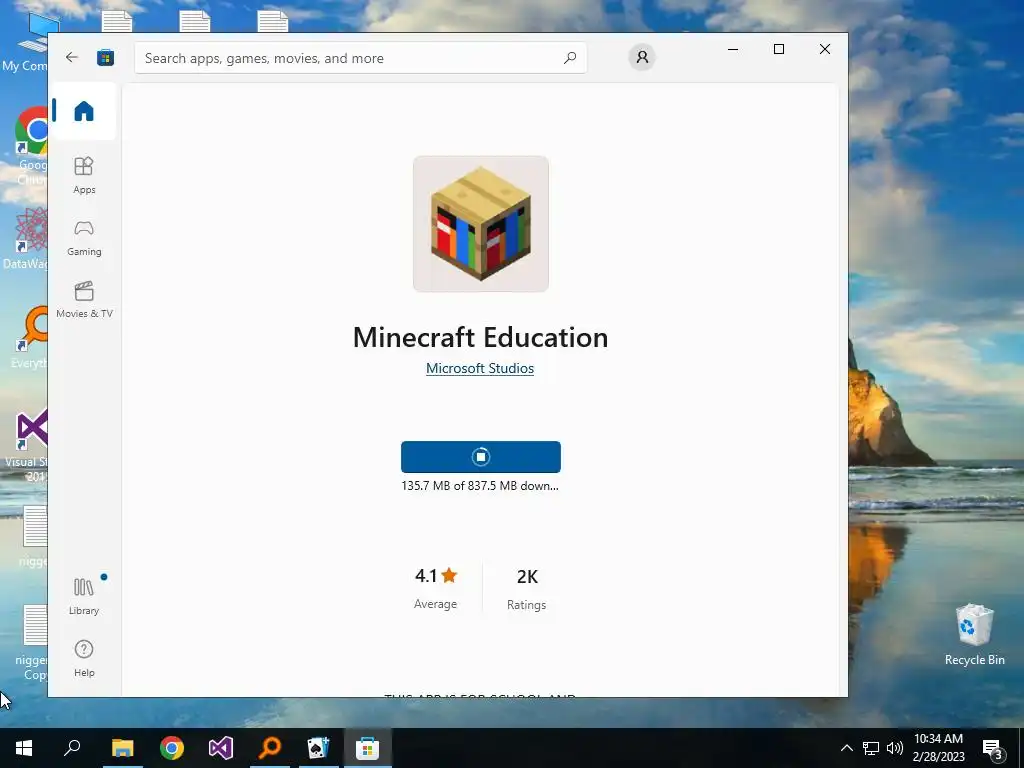Click the Search apps, games, movies field
1024x768 pixels.
click(360, 57)
